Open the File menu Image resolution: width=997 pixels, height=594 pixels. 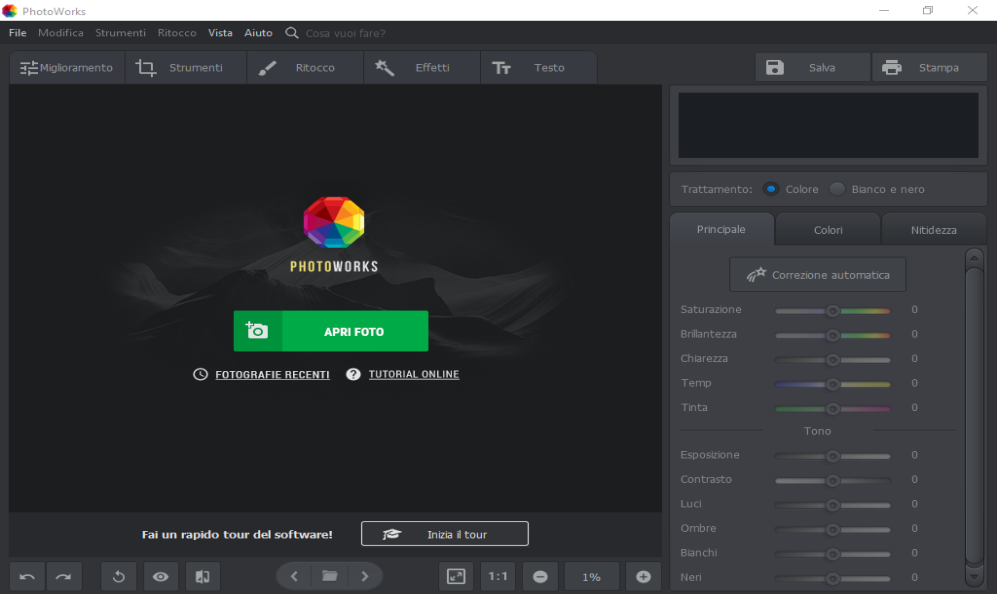[18, 33]
